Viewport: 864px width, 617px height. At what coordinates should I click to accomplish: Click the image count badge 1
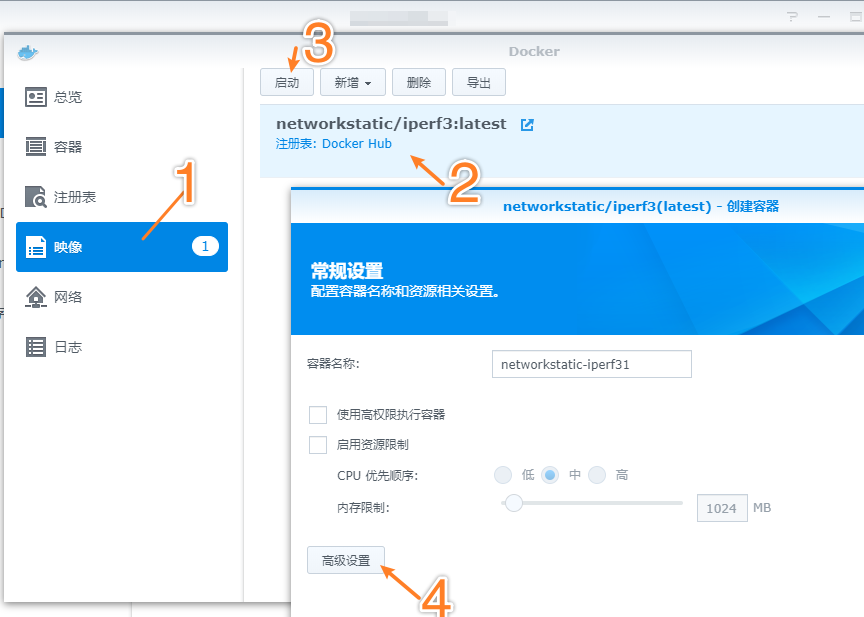point(205,246)
